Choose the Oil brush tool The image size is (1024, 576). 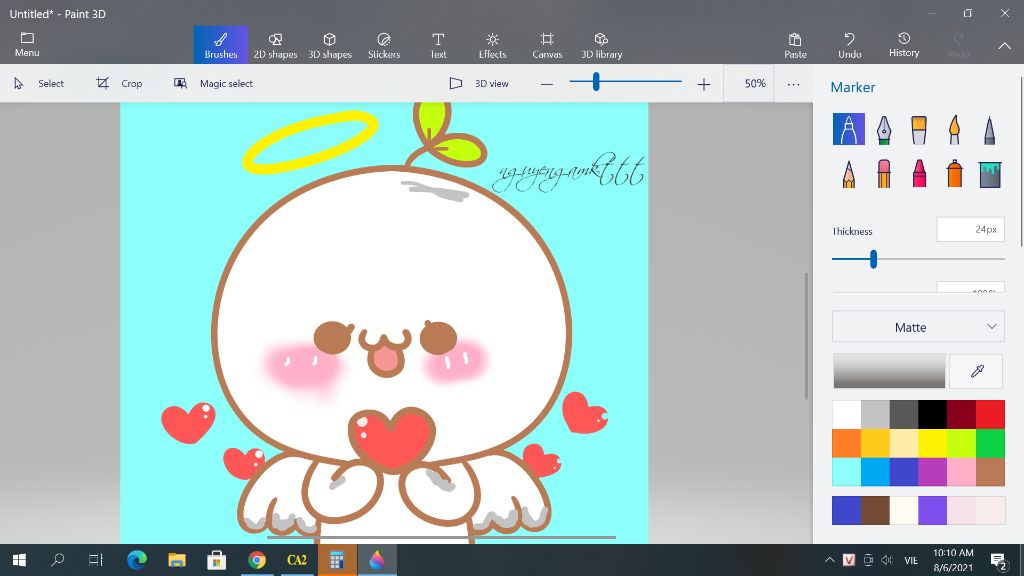point(919,129)
